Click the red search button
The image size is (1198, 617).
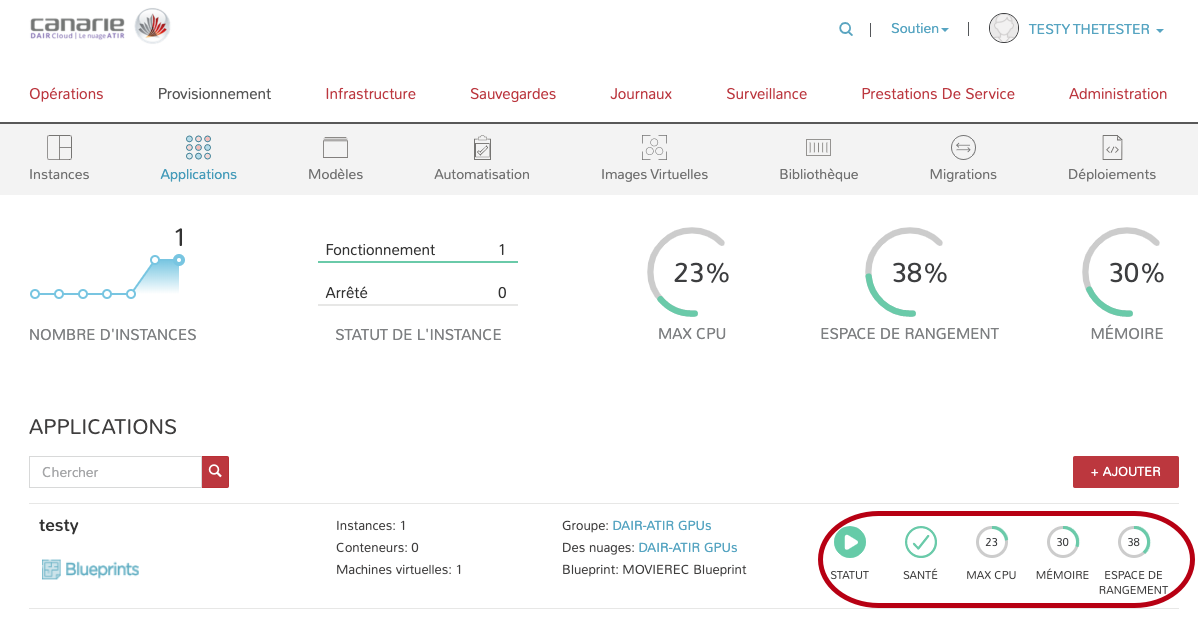[x=215, y=472]
